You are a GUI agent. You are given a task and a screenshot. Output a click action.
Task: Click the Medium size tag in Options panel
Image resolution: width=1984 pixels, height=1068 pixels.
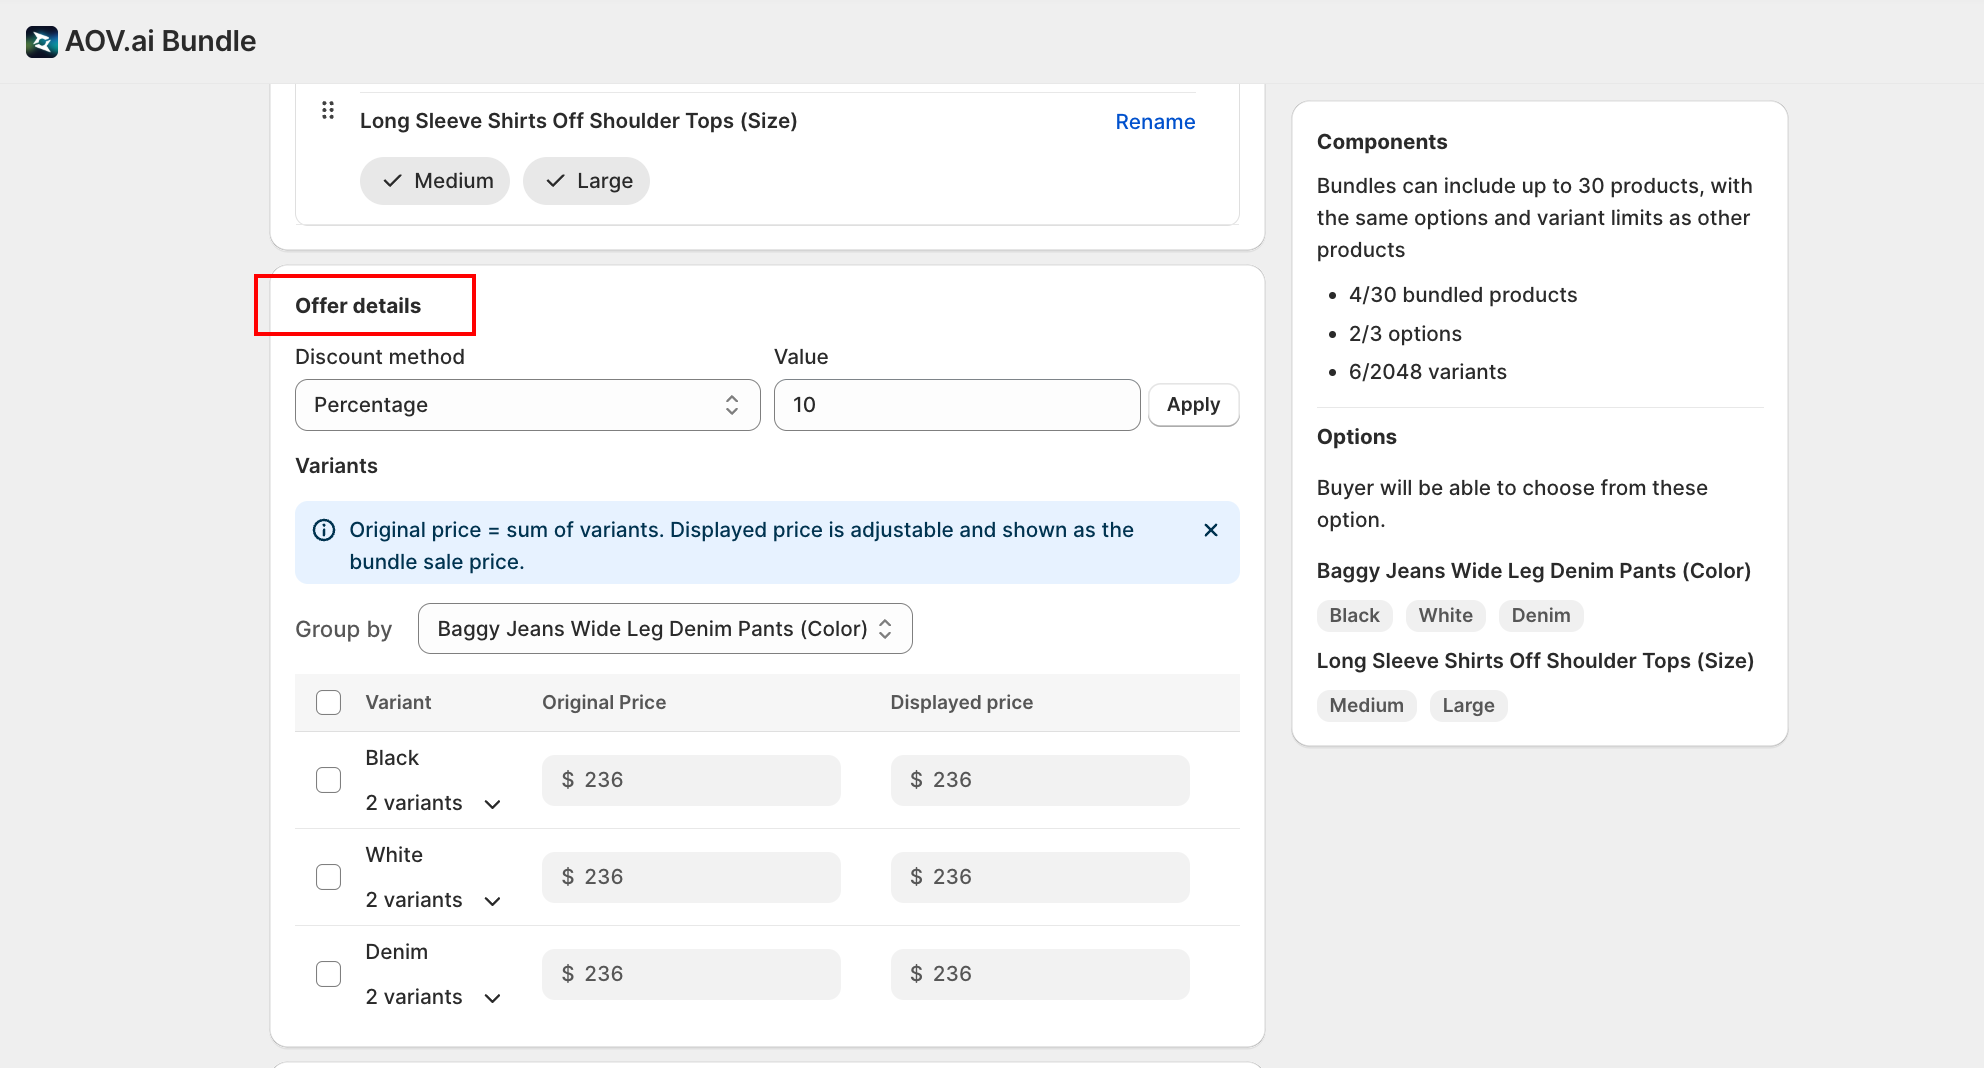[x=1366, y=706]
